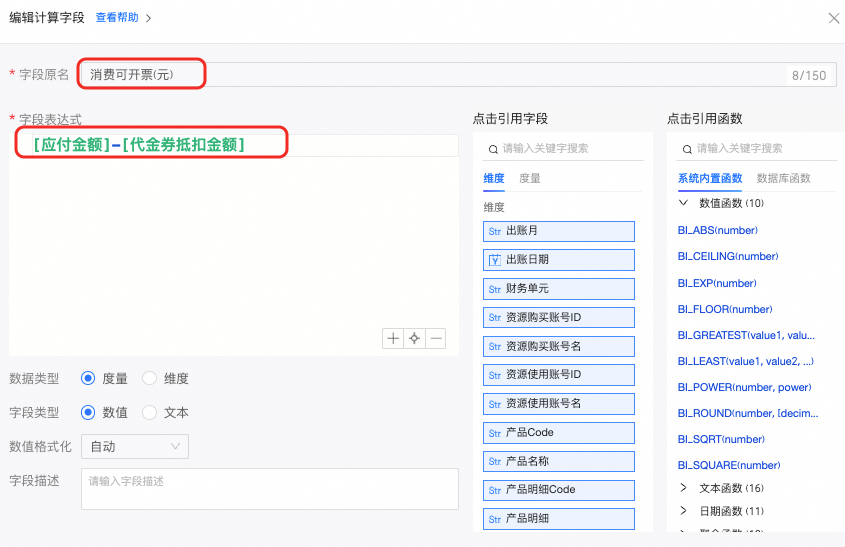845x547 pixels.
Task: Insert the BI_FLOOR(number) function
Action: (725, 309)
